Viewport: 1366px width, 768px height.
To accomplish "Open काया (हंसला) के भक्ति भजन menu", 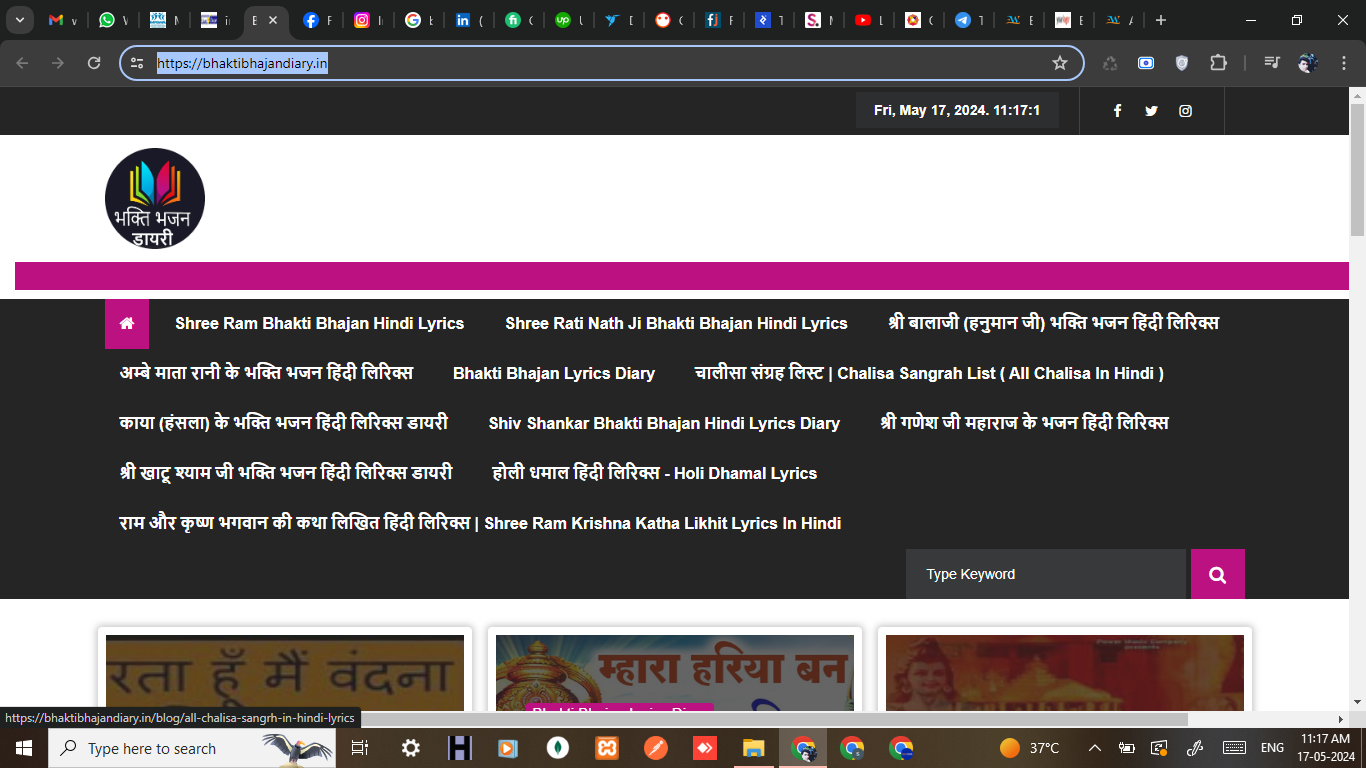I will point(283,423).
